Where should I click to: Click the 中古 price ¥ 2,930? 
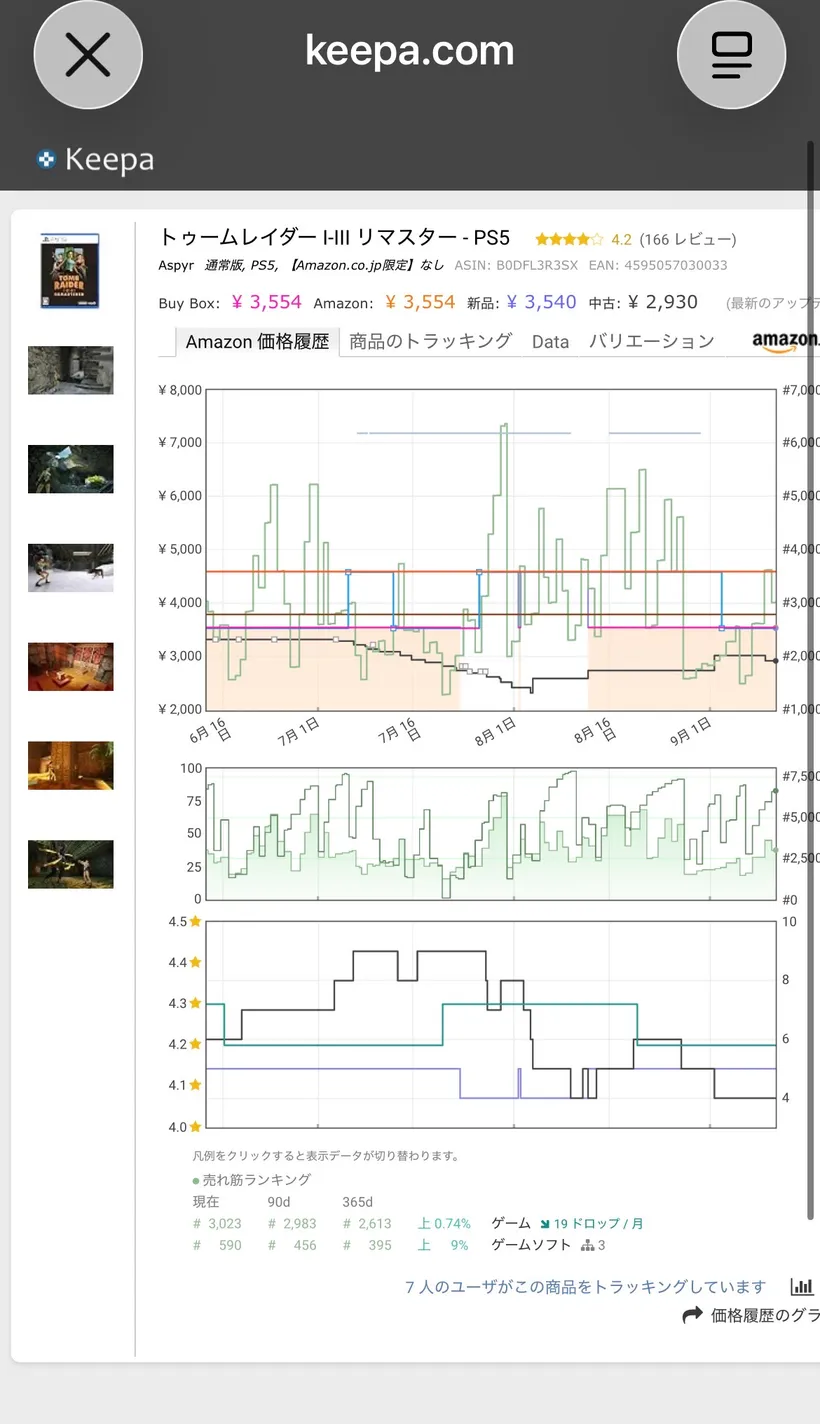tap(662, 302)
